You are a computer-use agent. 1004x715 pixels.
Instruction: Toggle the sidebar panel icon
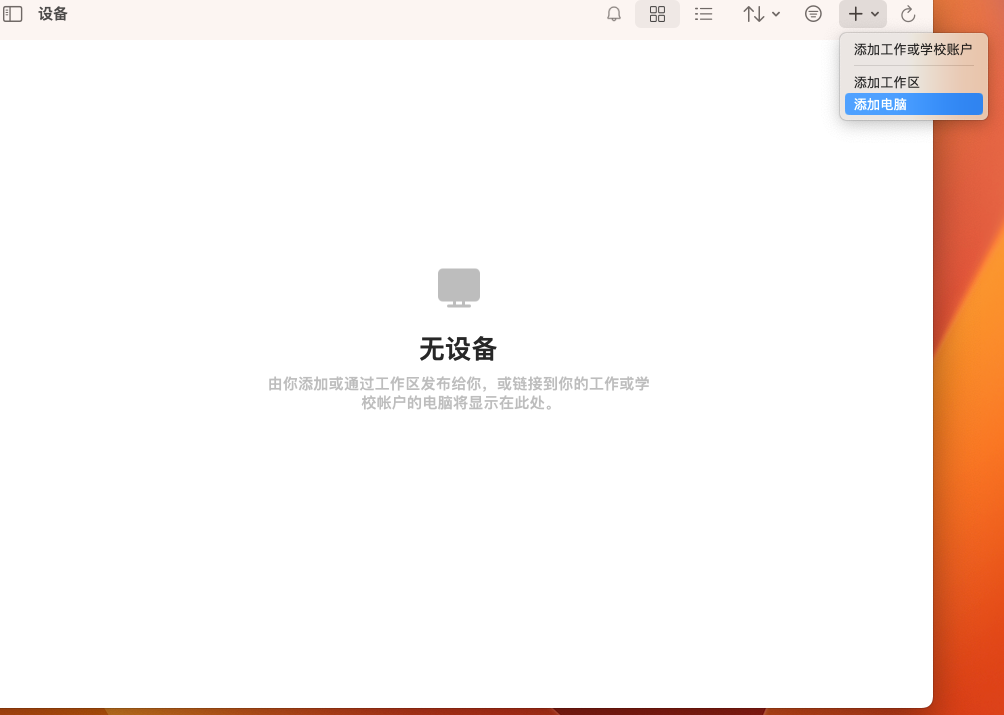click(13, 14)
